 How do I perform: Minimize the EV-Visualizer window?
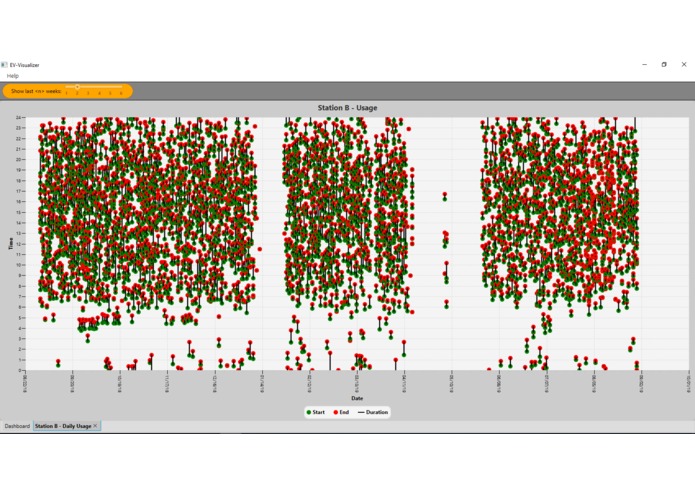(x=644, y=65)
